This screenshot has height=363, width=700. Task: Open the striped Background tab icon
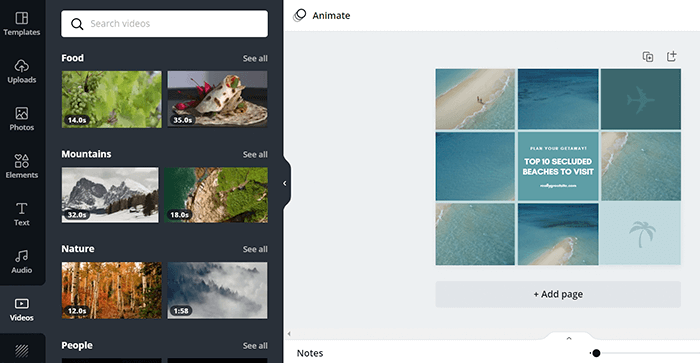pyautogui.click(x=21, y=351)
